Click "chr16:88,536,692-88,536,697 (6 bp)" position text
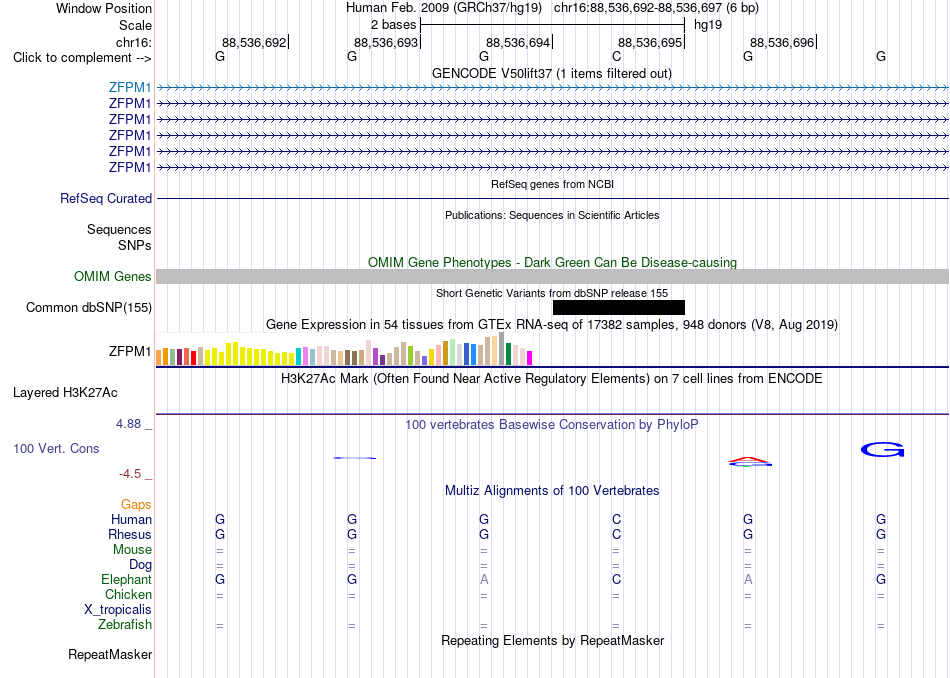Viewport: 950px width, 678px height. (656, 8)
